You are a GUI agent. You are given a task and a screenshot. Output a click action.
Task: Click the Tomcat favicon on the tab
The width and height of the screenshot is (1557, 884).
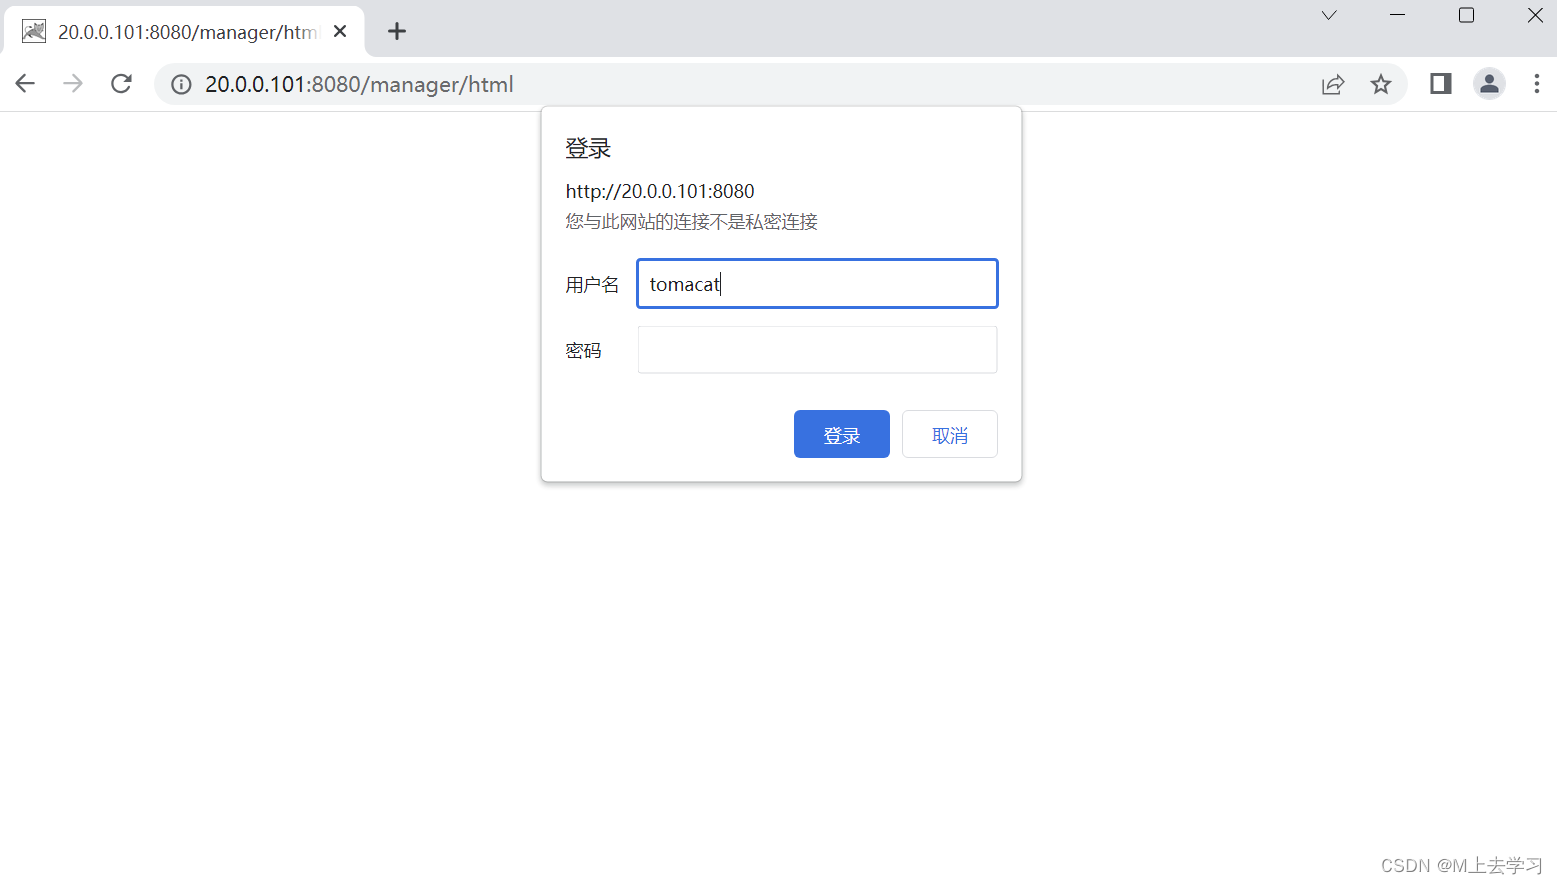[34, 32]
